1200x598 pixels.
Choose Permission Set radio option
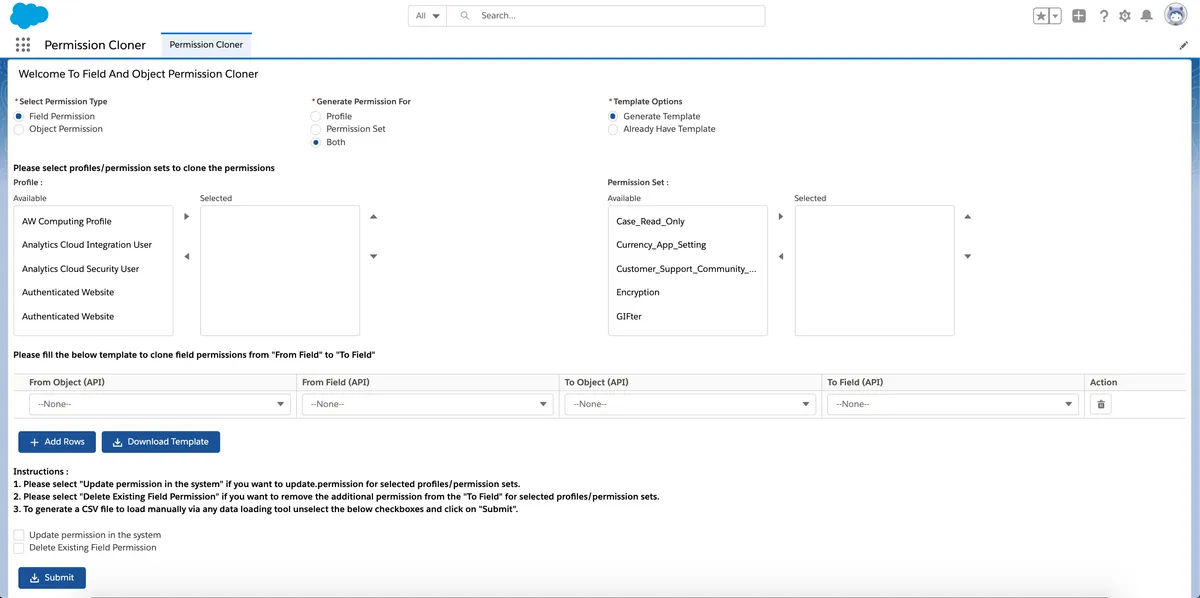tap(316, 129)
